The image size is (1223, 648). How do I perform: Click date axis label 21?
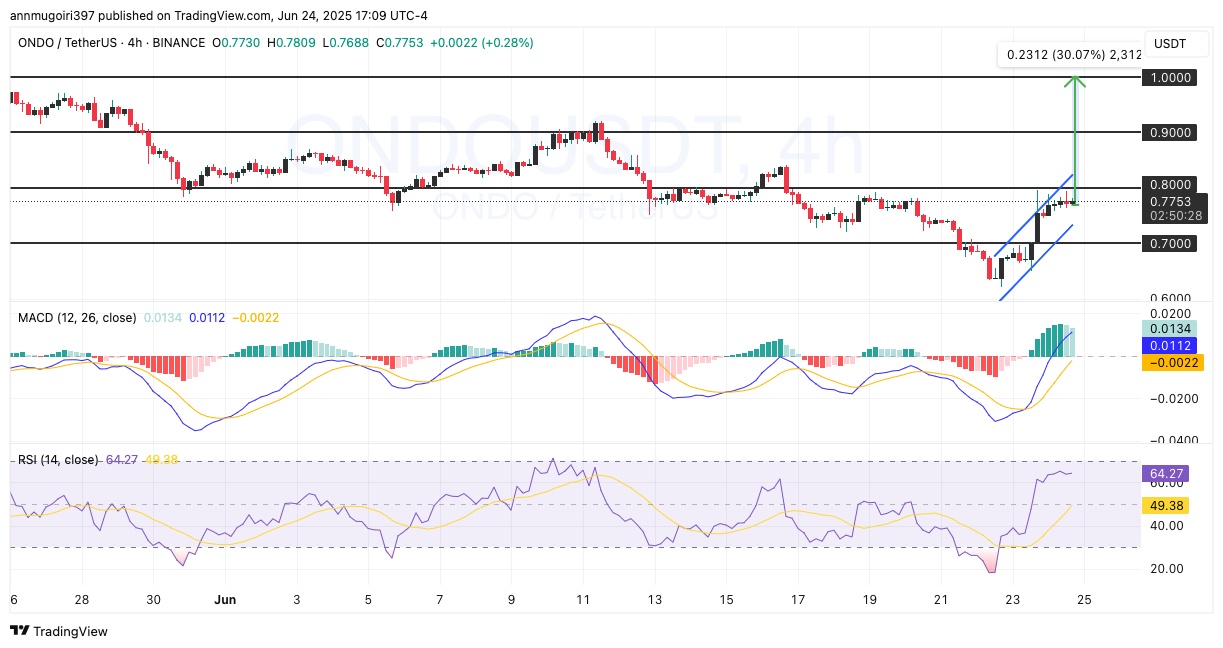(x=942, y=600)
